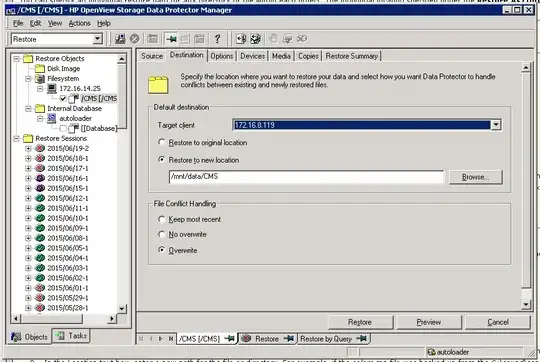Select the No overwrite radio button
540x362 pixels.
click(x=161, y=234)
